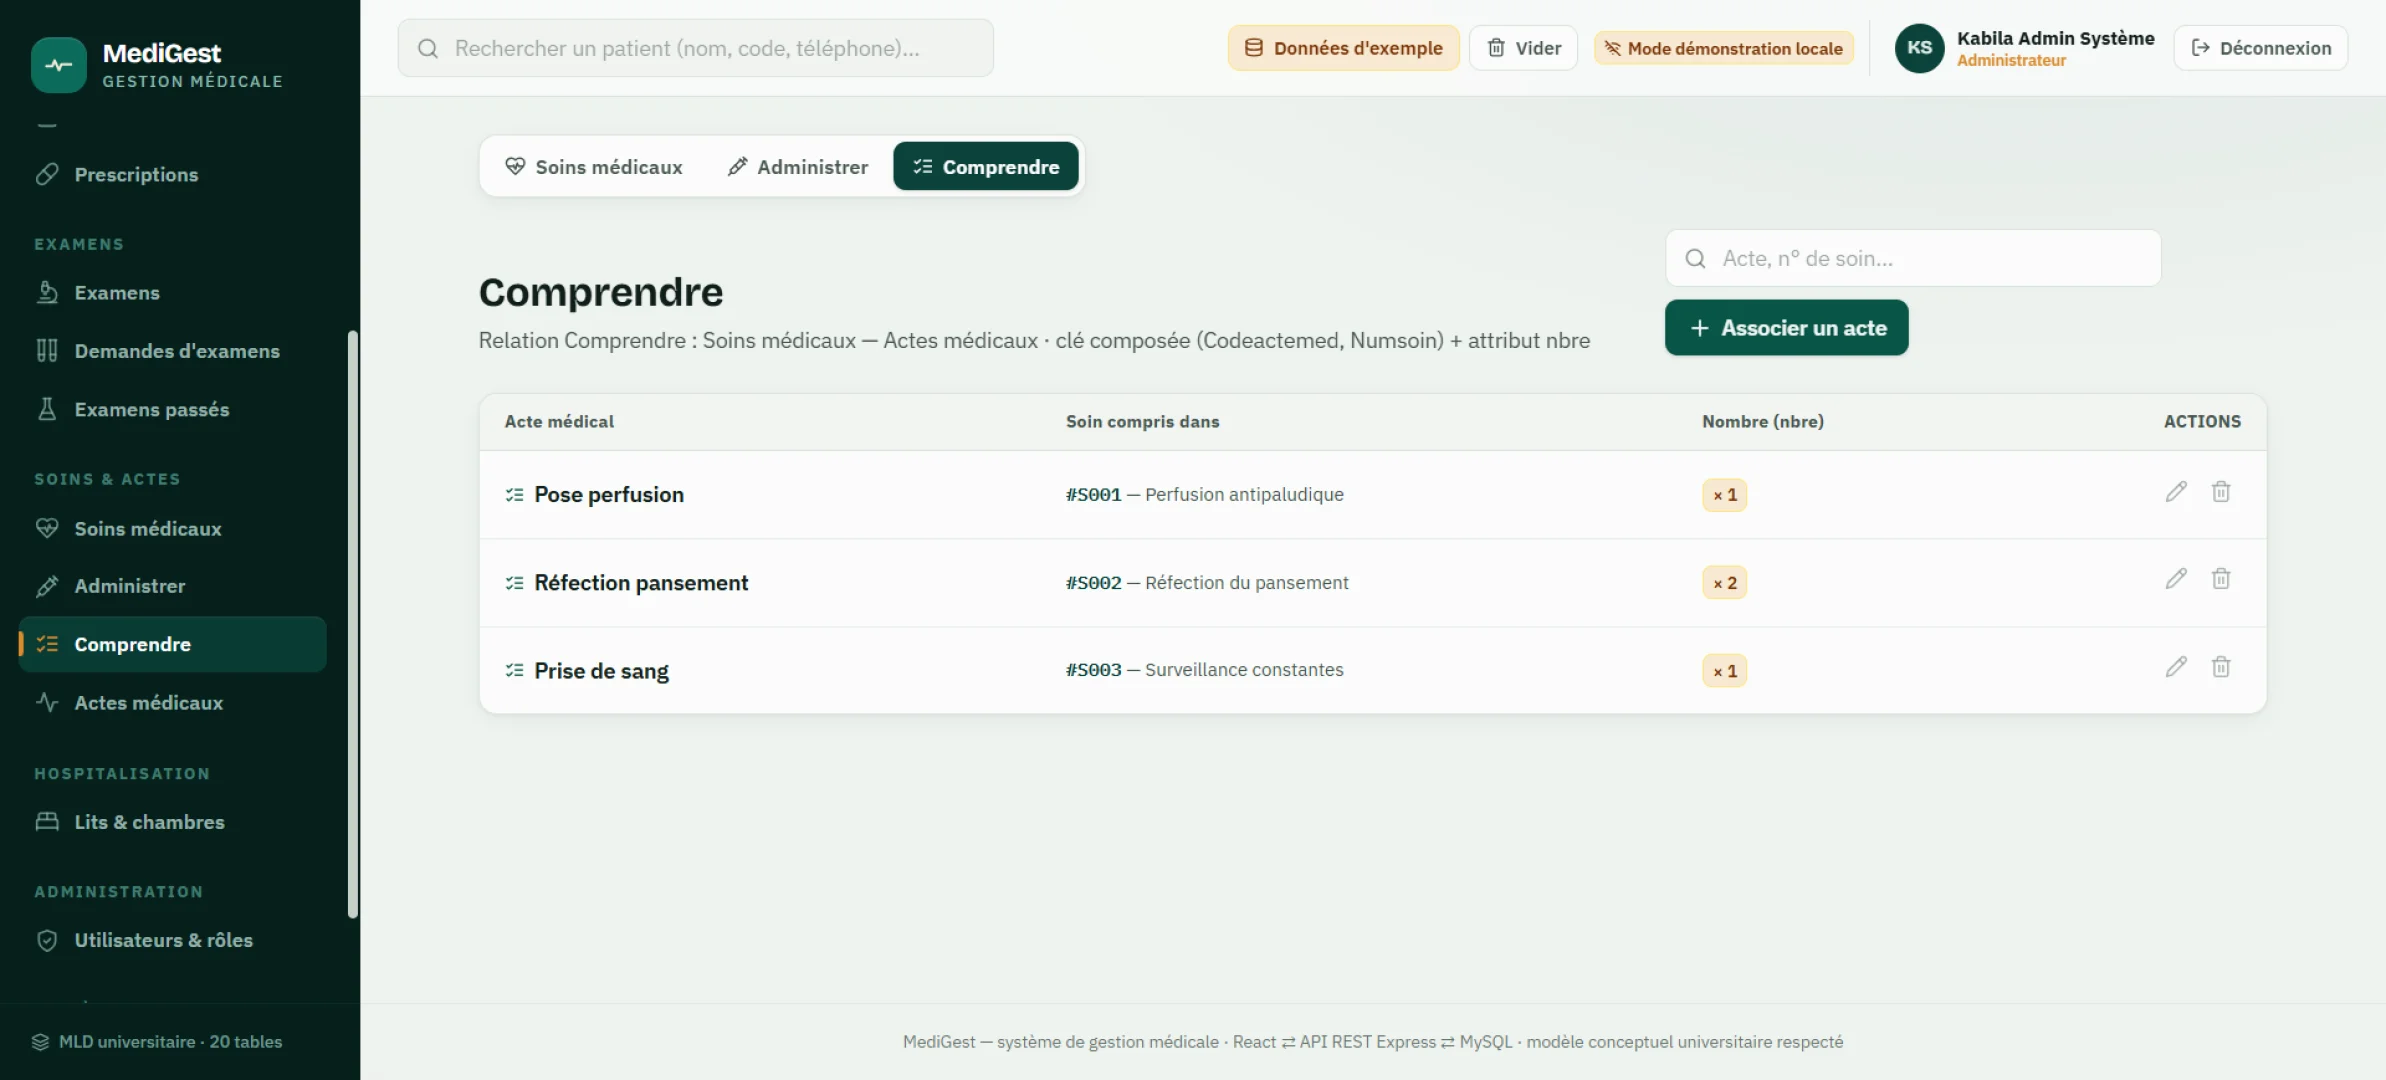
Task: Click the Mode démonstration locale badge
Action: point(1723,48)
